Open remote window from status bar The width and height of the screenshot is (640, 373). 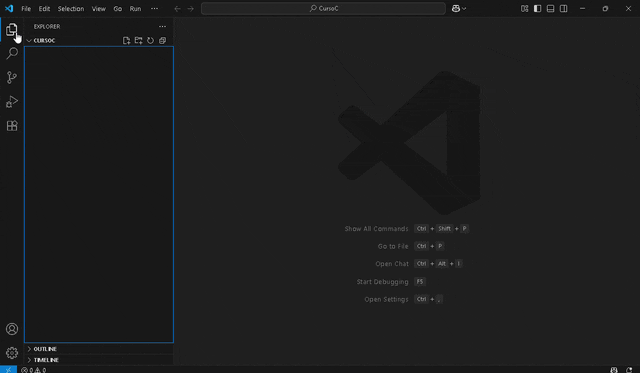tap(8, 370)
